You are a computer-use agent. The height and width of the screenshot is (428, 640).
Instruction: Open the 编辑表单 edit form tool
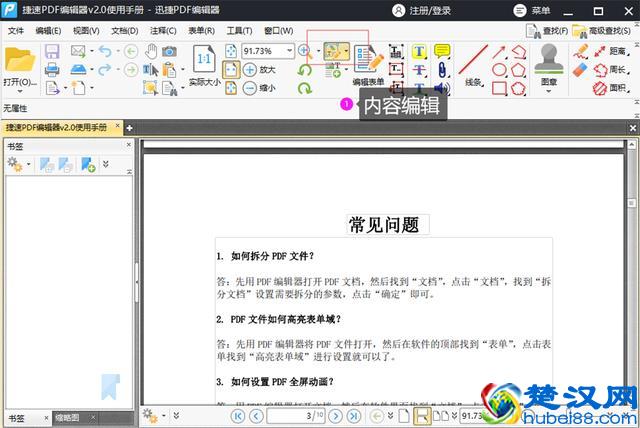(x=369, y=65)
